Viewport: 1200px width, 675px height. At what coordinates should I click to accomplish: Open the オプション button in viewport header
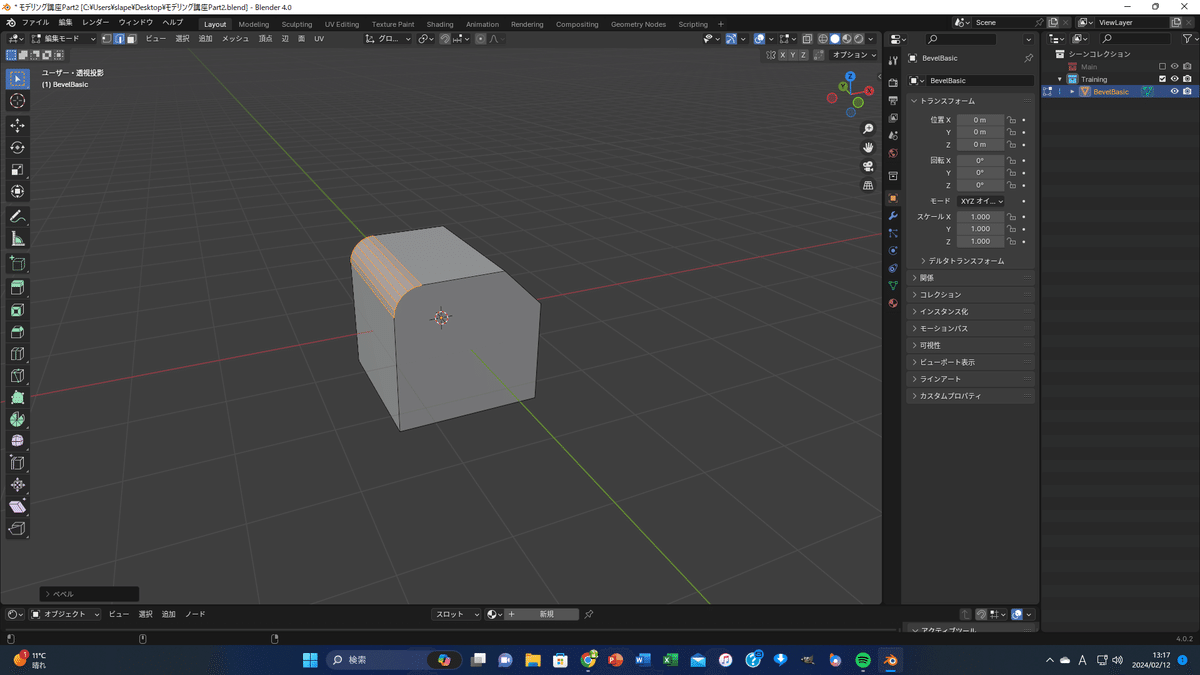pyautogui.click(x=853, y=55)
